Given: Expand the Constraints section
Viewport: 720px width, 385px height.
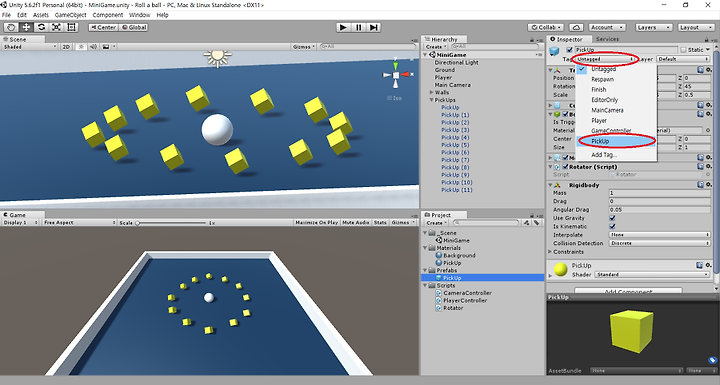Looking at the screenshot, I should [x=550, y=251].
